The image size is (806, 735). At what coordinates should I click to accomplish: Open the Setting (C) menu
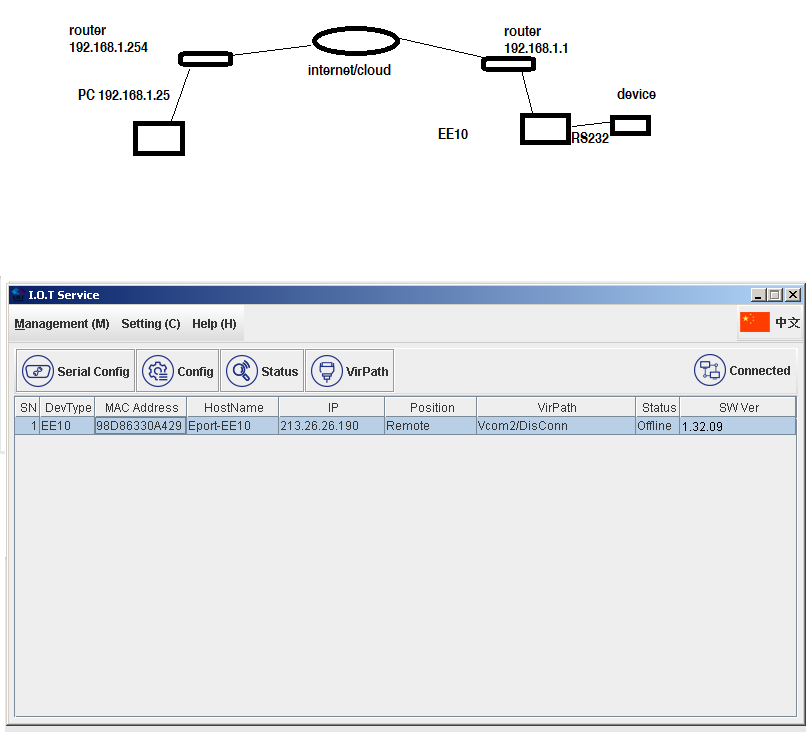point(151,324)
